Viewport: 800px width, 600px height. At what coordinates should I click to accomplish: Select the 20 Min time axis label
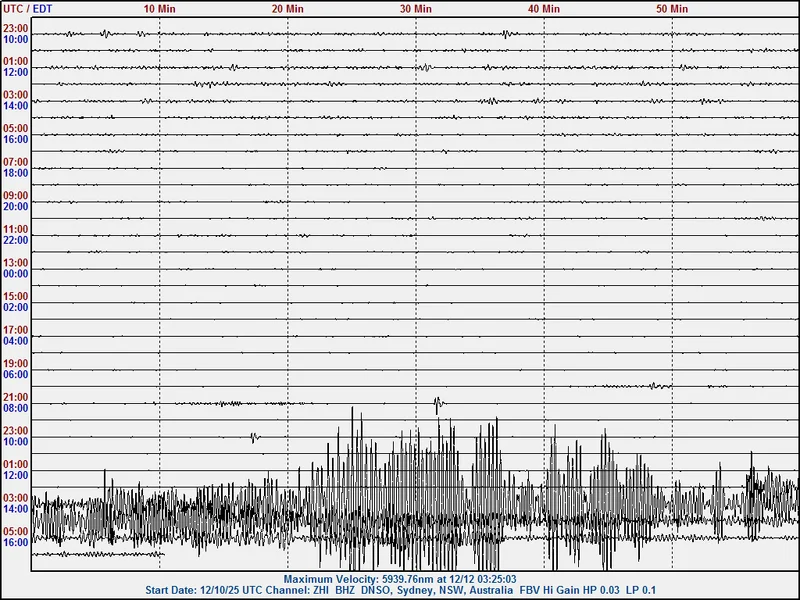click(287, 8)
